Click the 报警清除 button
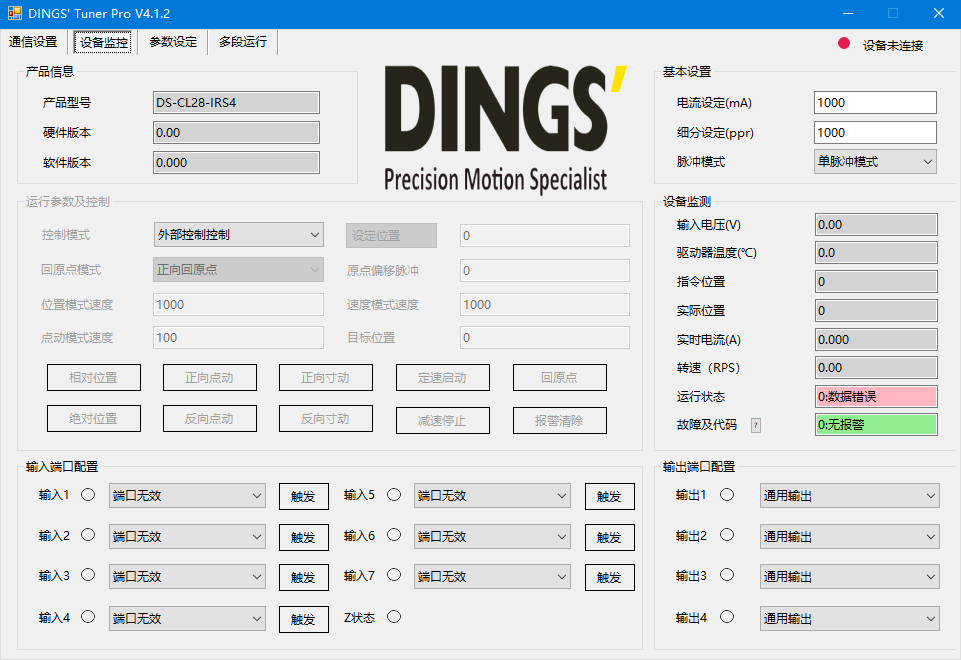 coord(560,420)
